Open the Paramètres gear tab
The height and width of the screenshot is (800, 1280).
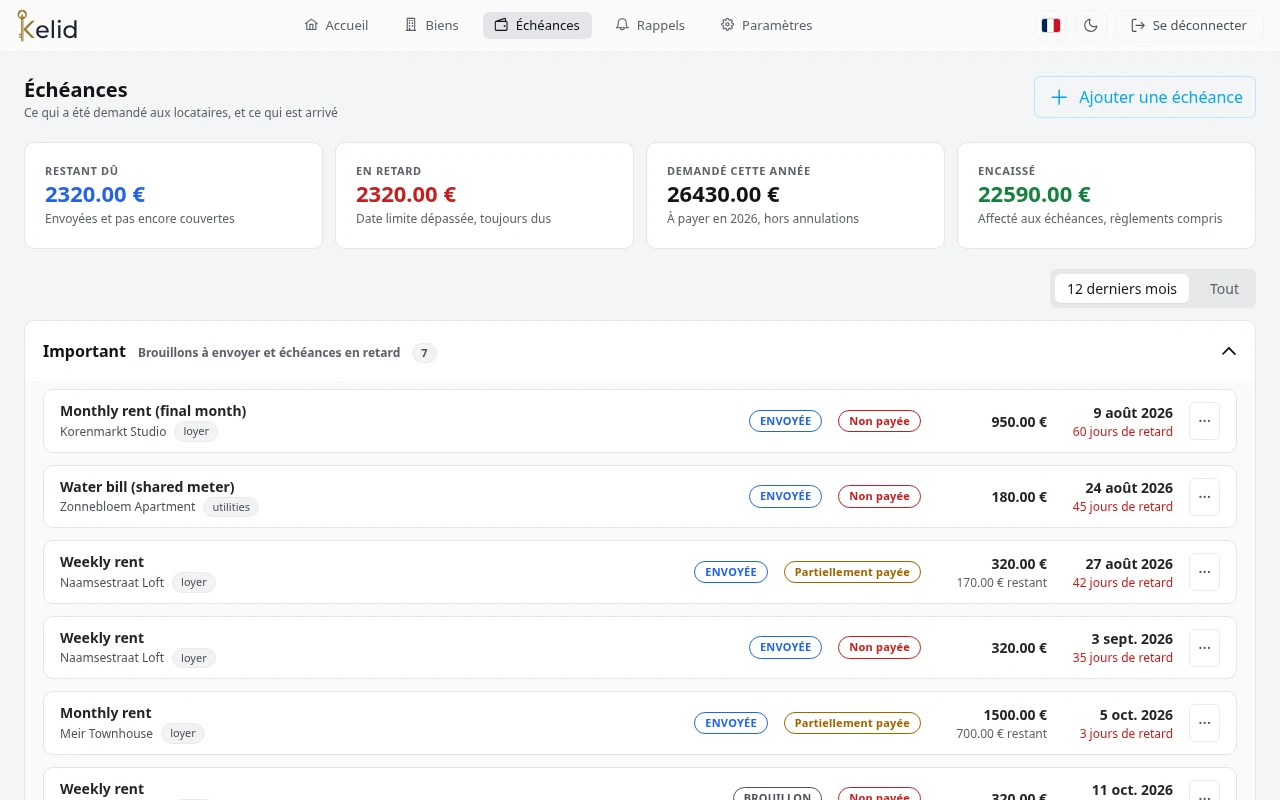766,25
